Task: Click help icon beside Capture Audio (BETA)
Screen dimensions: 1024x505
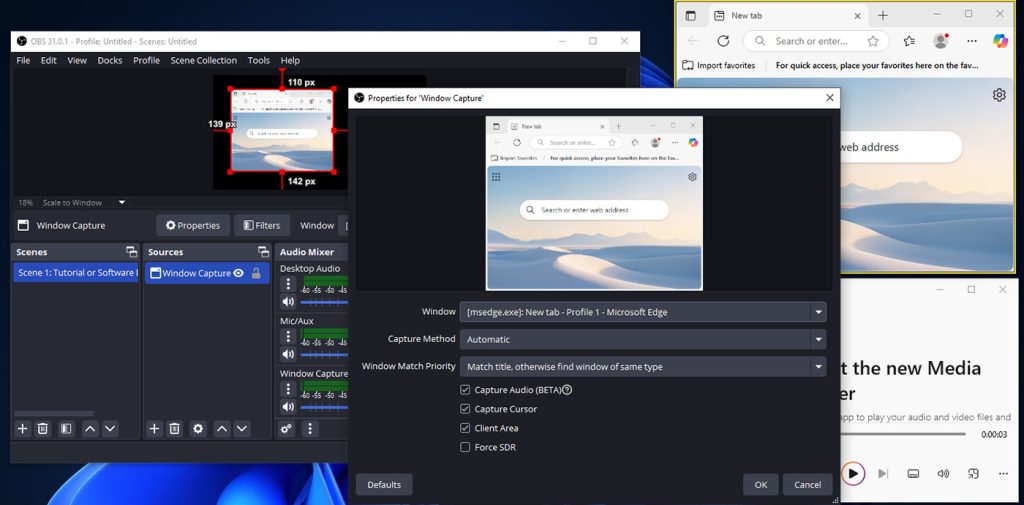Action: [567, 390]
